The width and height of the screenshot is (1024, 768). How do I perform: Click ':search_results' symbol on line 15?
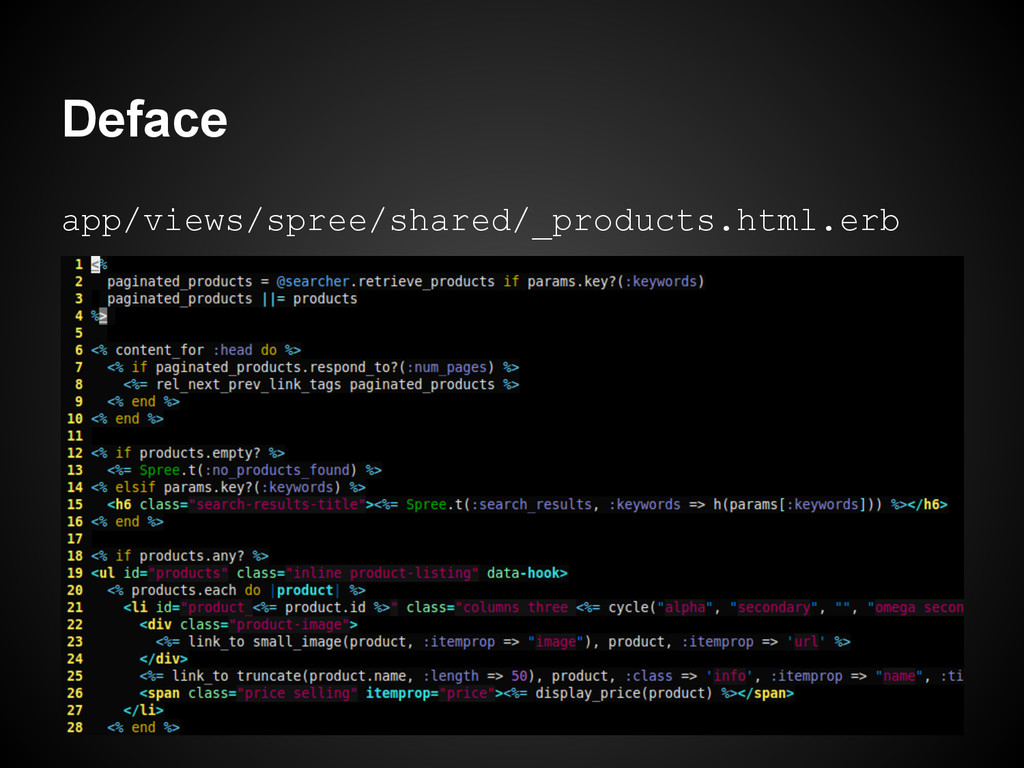tap(532, 504)
